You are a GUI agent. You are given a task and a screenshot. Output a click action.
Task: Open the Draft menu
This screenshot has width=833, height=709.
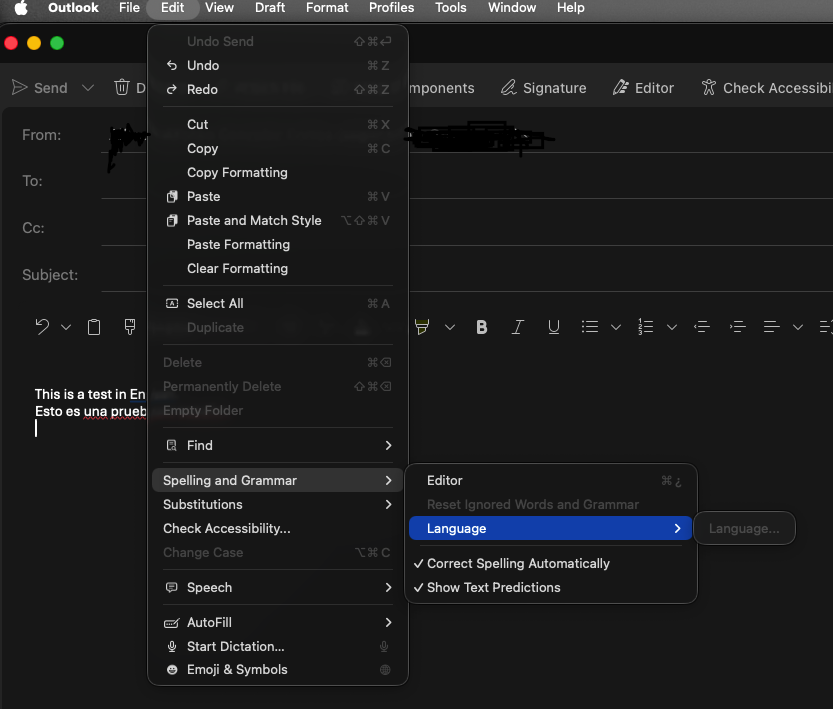(x=270, y=8)
